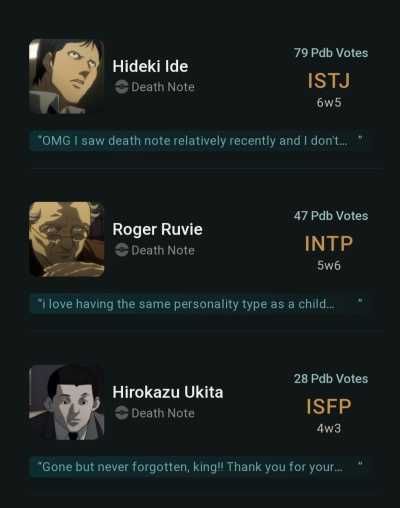Image resolution: width=400 pixels, height=508 pixels.
Task: Select the Death Note label under Hirokazu Ukita
Action: click(163, 413)
